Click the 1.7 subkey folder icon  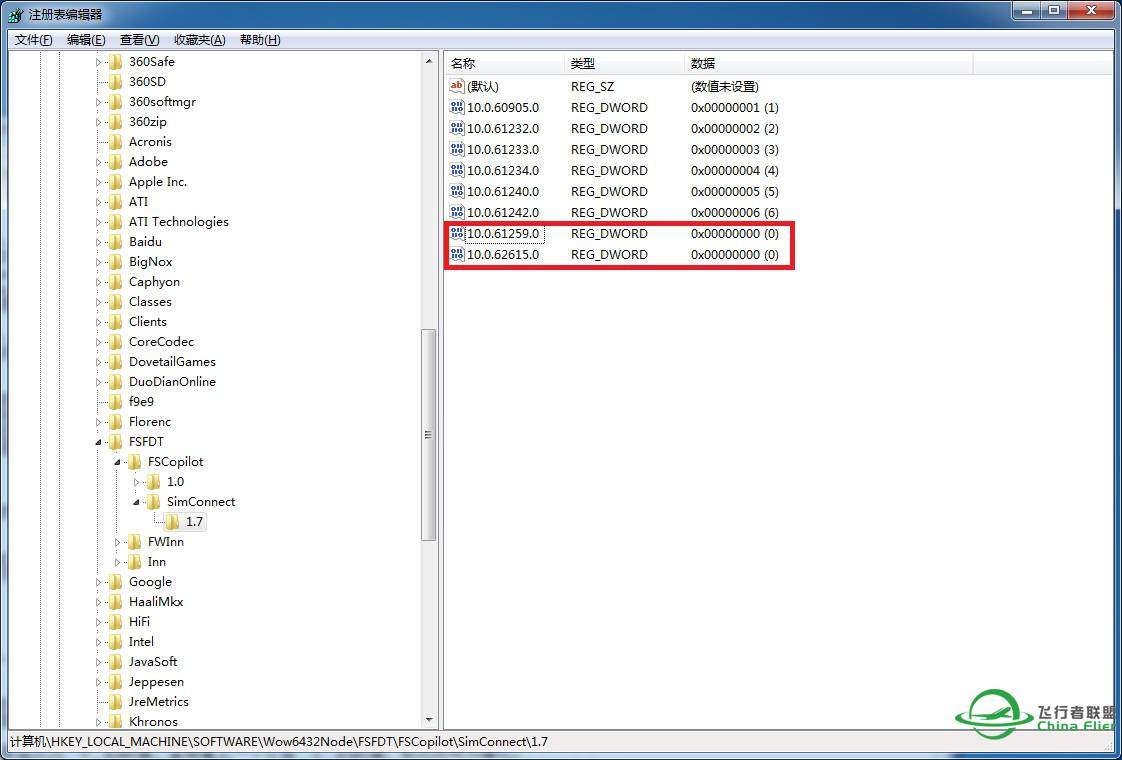tap(172, 522)
